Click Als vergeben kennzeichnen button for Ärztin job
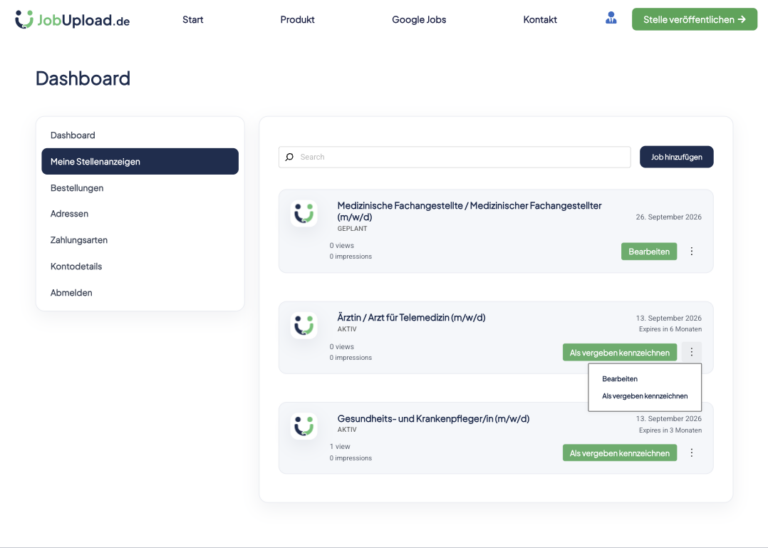The height and width of the screenshot is (548, 768). (620, 353)
